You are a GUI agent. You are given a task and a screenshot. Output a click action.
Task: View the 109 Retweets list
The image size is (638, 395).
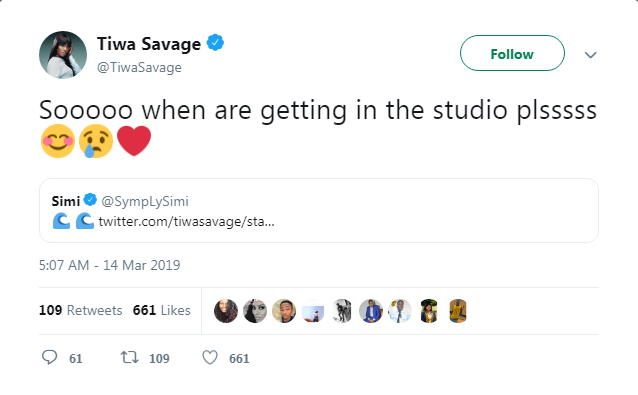[x=81, y=310]
